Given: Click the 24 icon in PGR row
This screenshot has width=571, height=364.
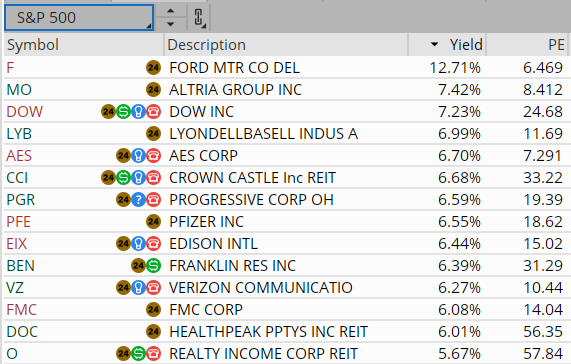Looking at the screenshot, I should pos(123,199).
